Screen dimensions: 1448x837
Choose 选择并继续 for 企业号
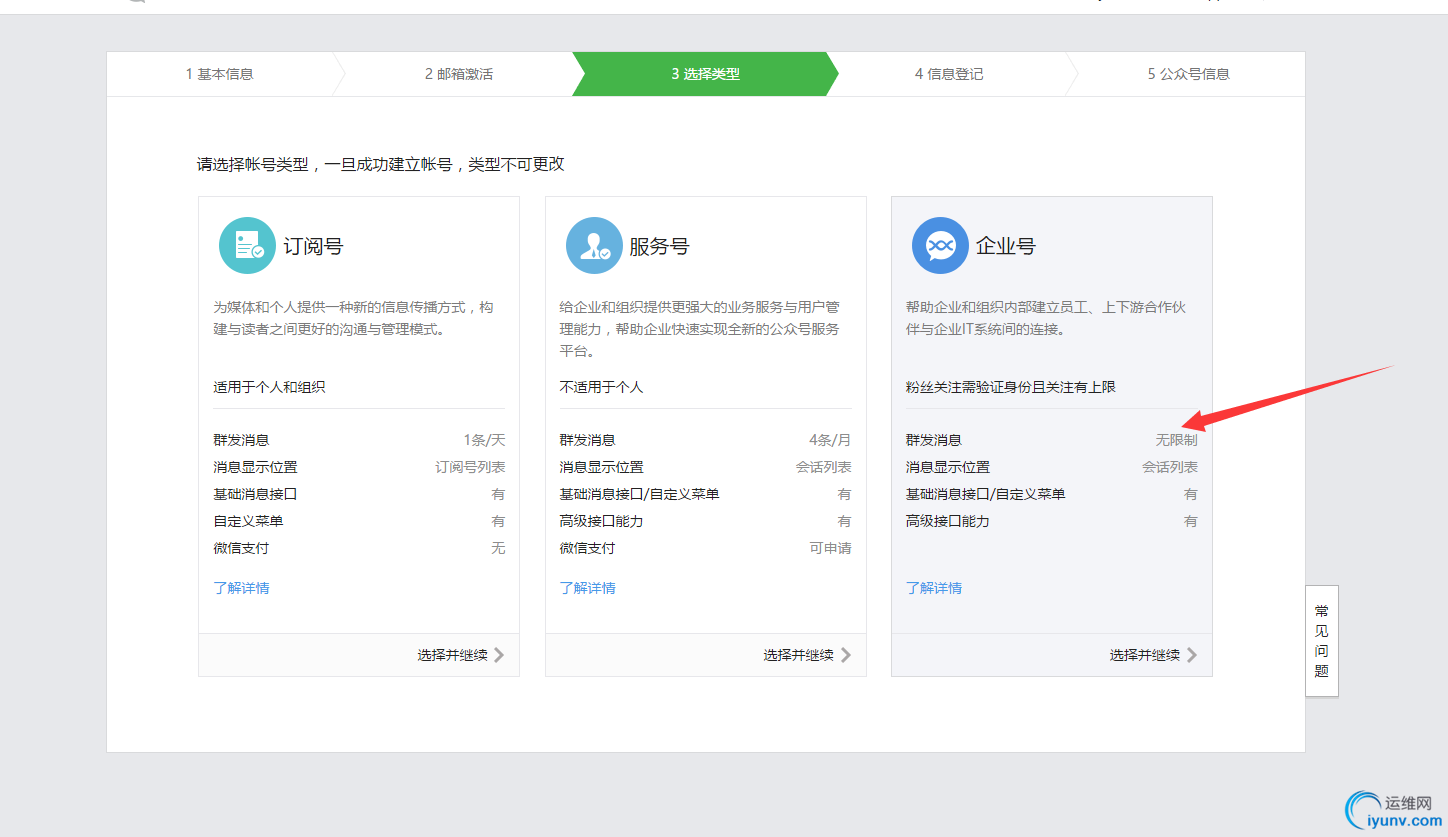coord(1144,655)
